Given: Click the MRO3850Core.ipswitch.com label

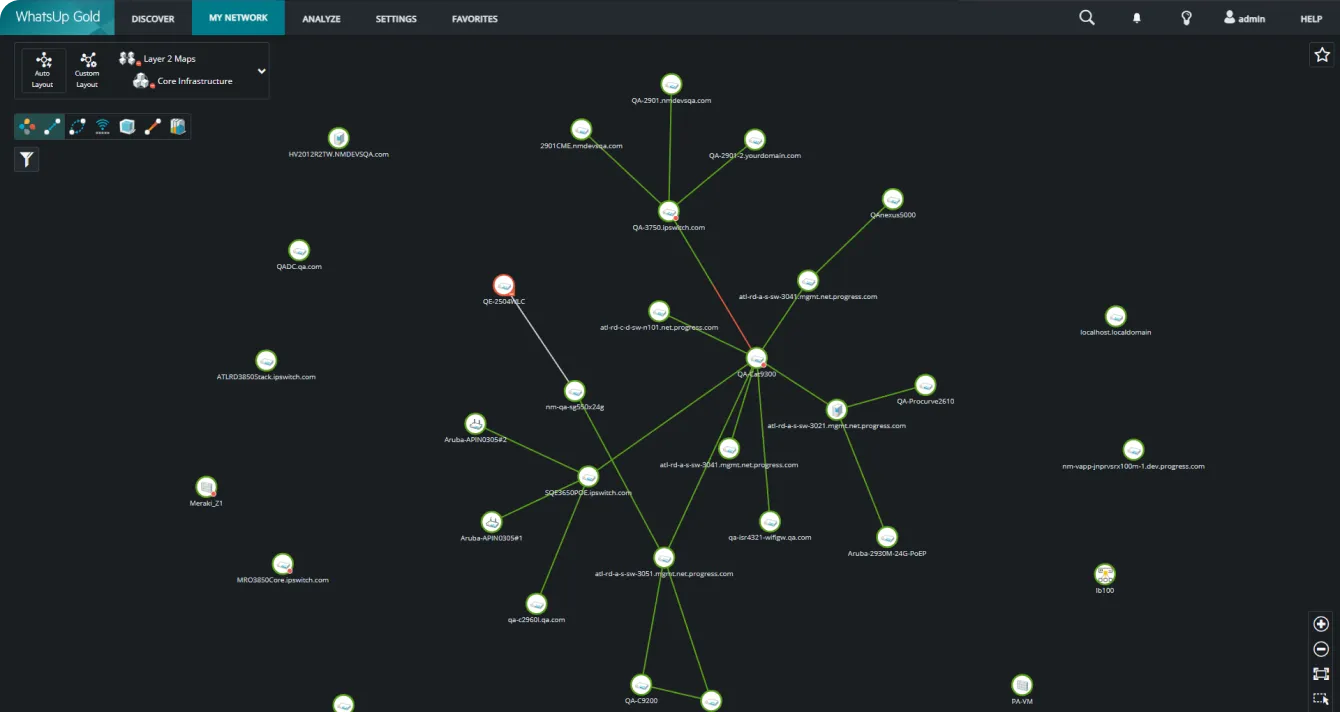Looking at the screenshot, I should tap(283, 580).
